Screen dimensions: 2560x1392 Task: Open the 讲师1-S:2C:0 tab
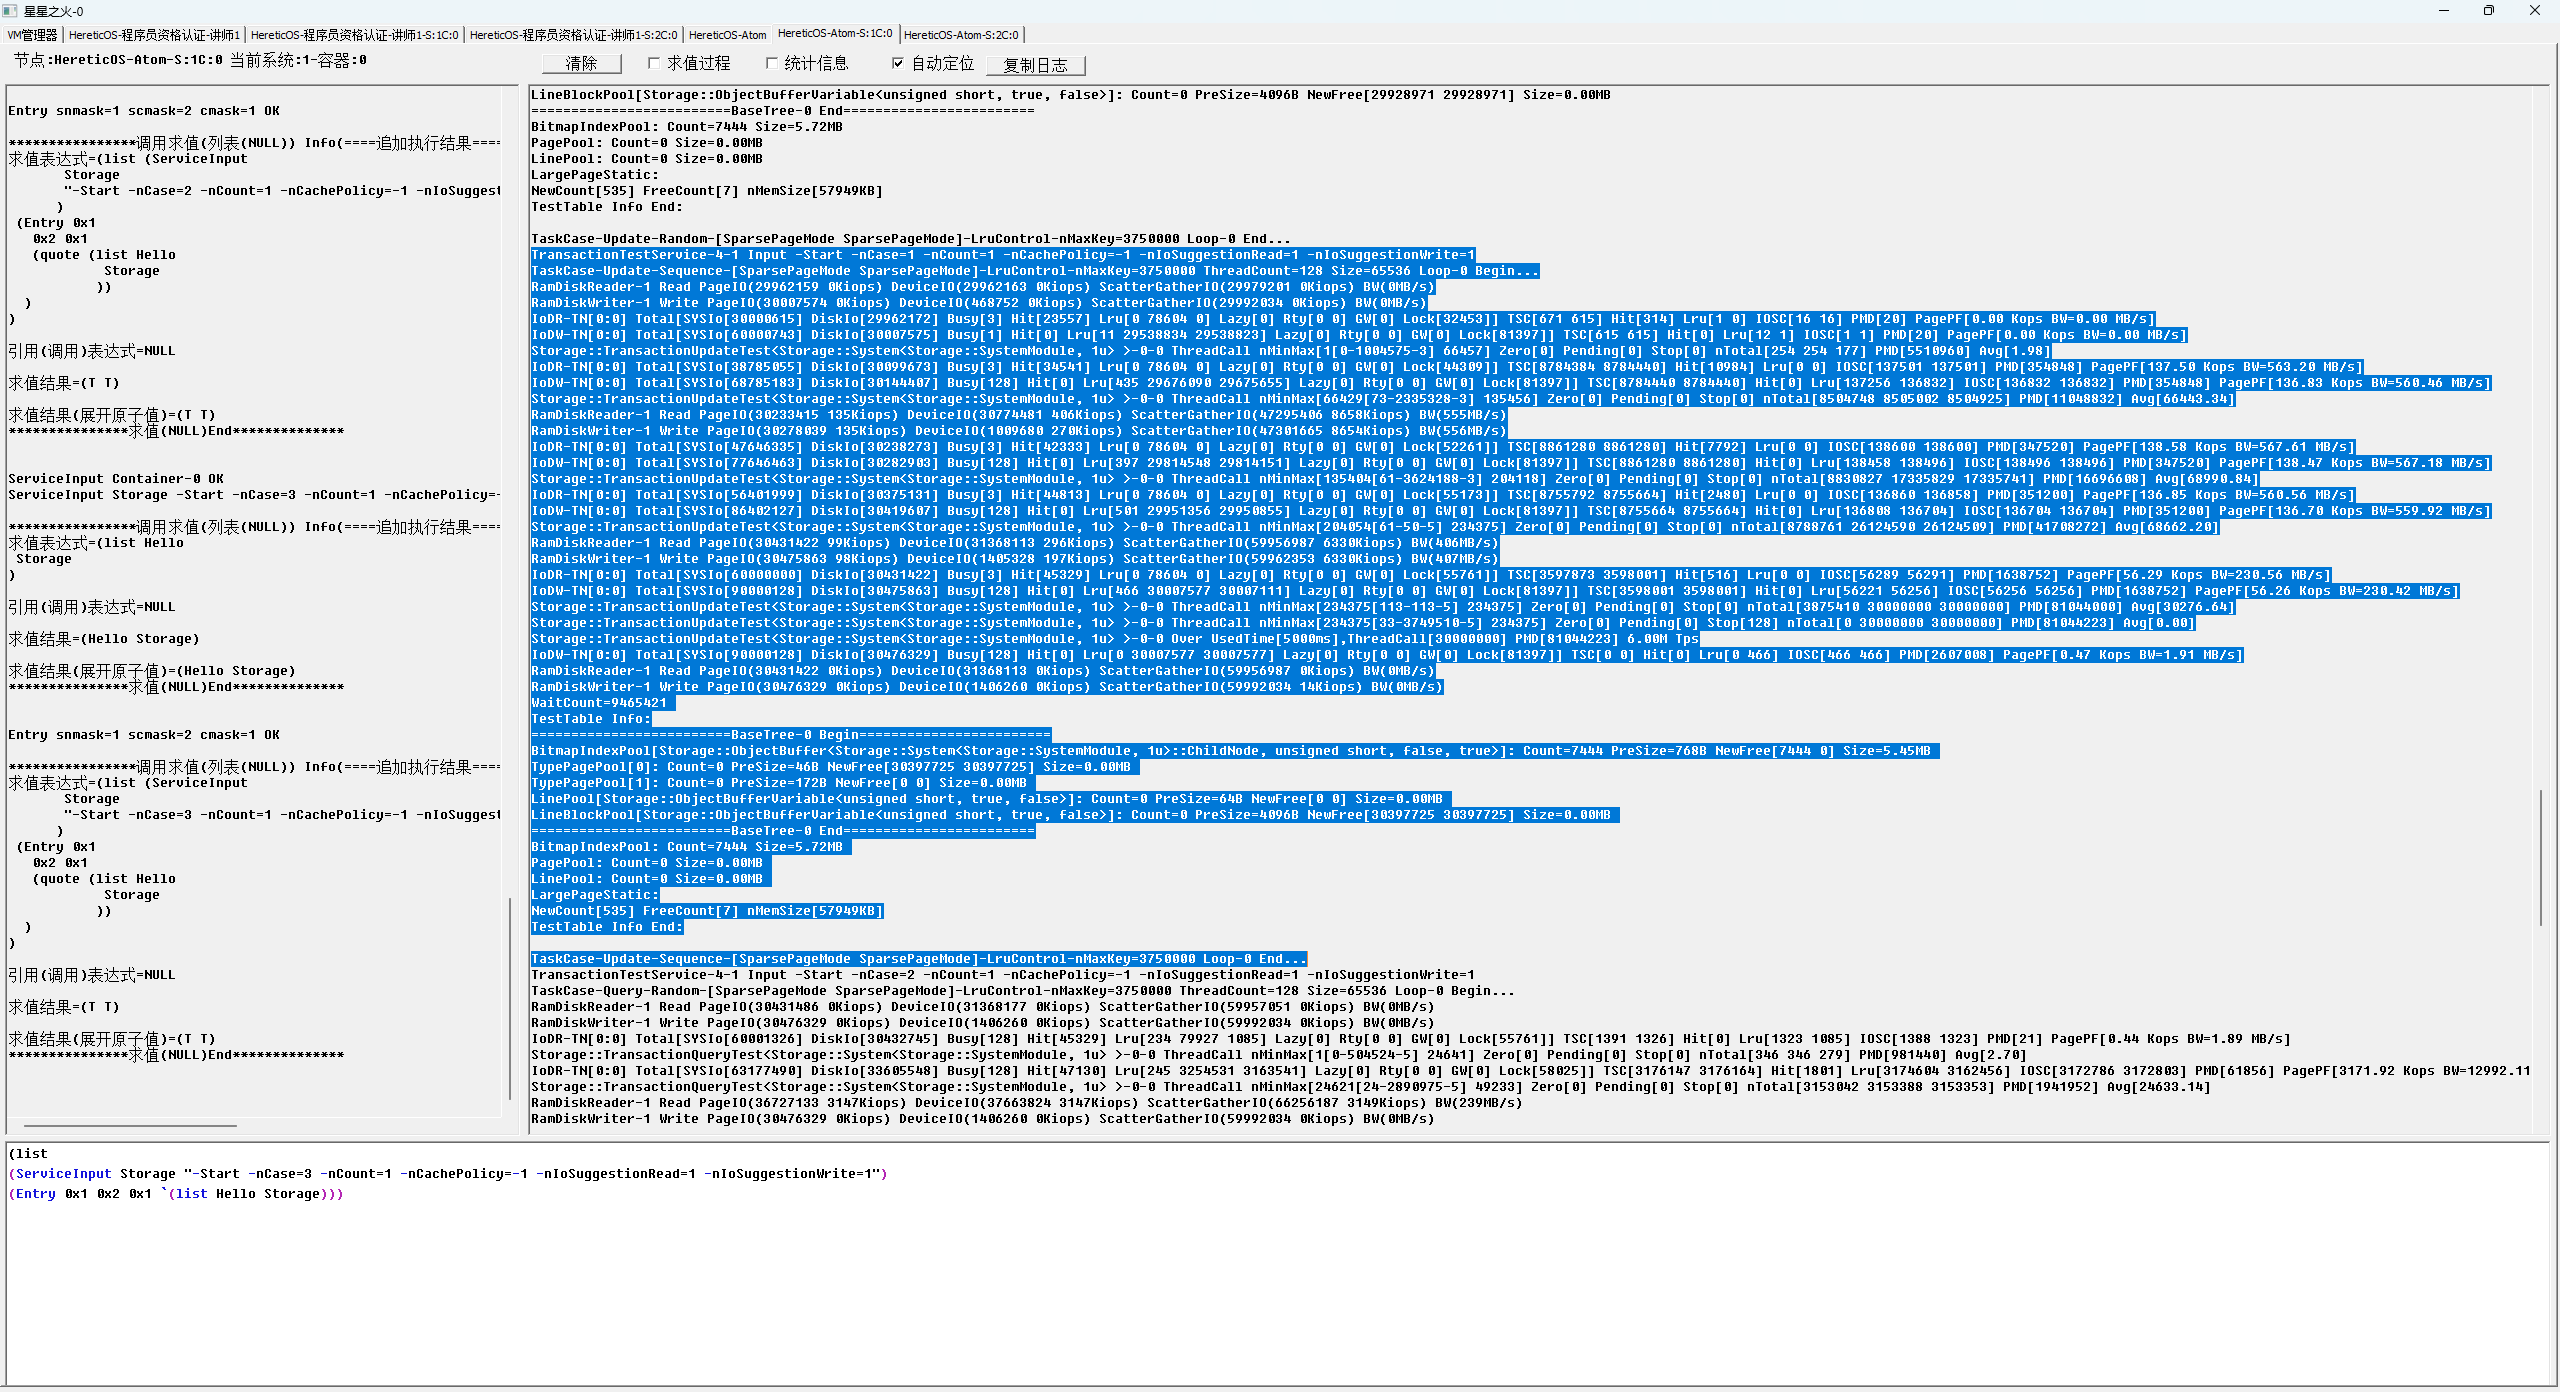(573, 35)
